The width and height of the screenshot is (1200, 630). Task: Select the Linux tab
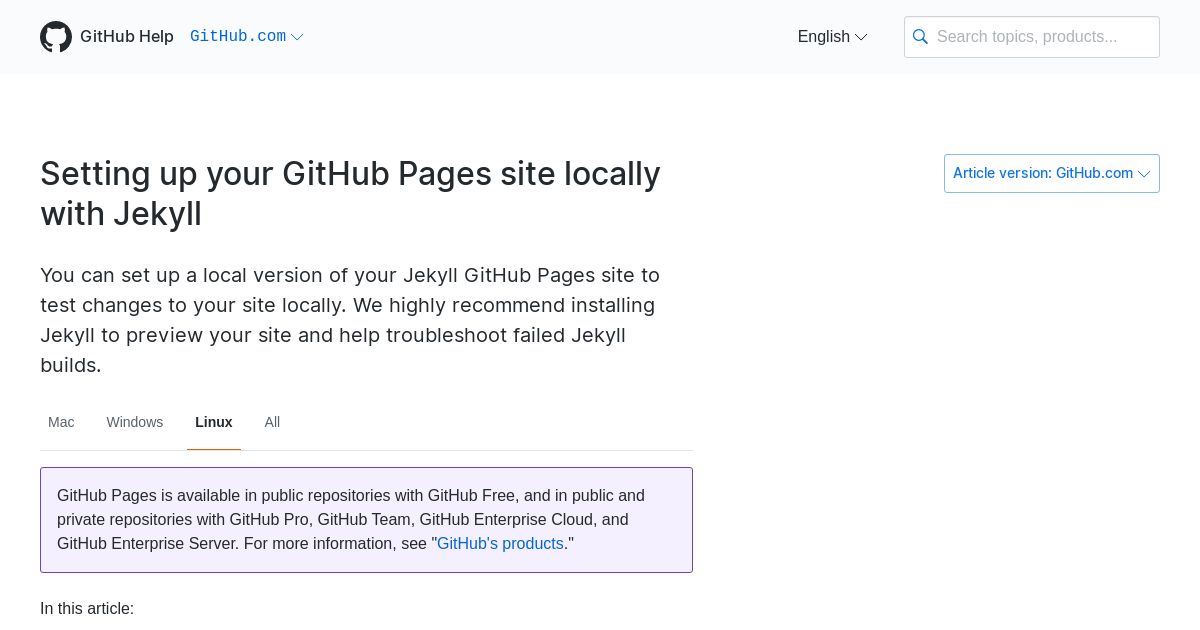(x=214, y=422)
